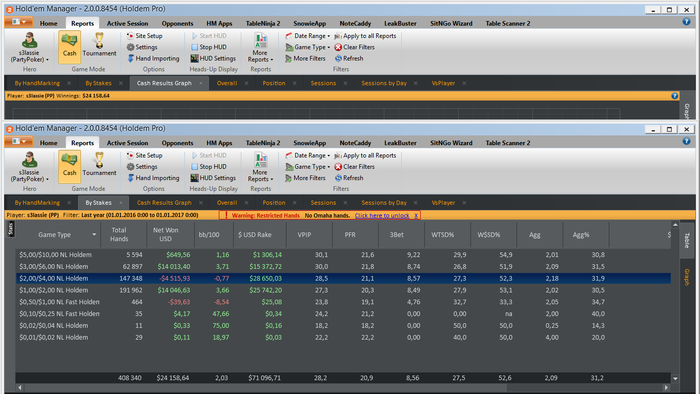Open TableNinja 2 tab in lower window
This screenshot has height=394, width=700.
pyautogui.click(x=263, y=143)
